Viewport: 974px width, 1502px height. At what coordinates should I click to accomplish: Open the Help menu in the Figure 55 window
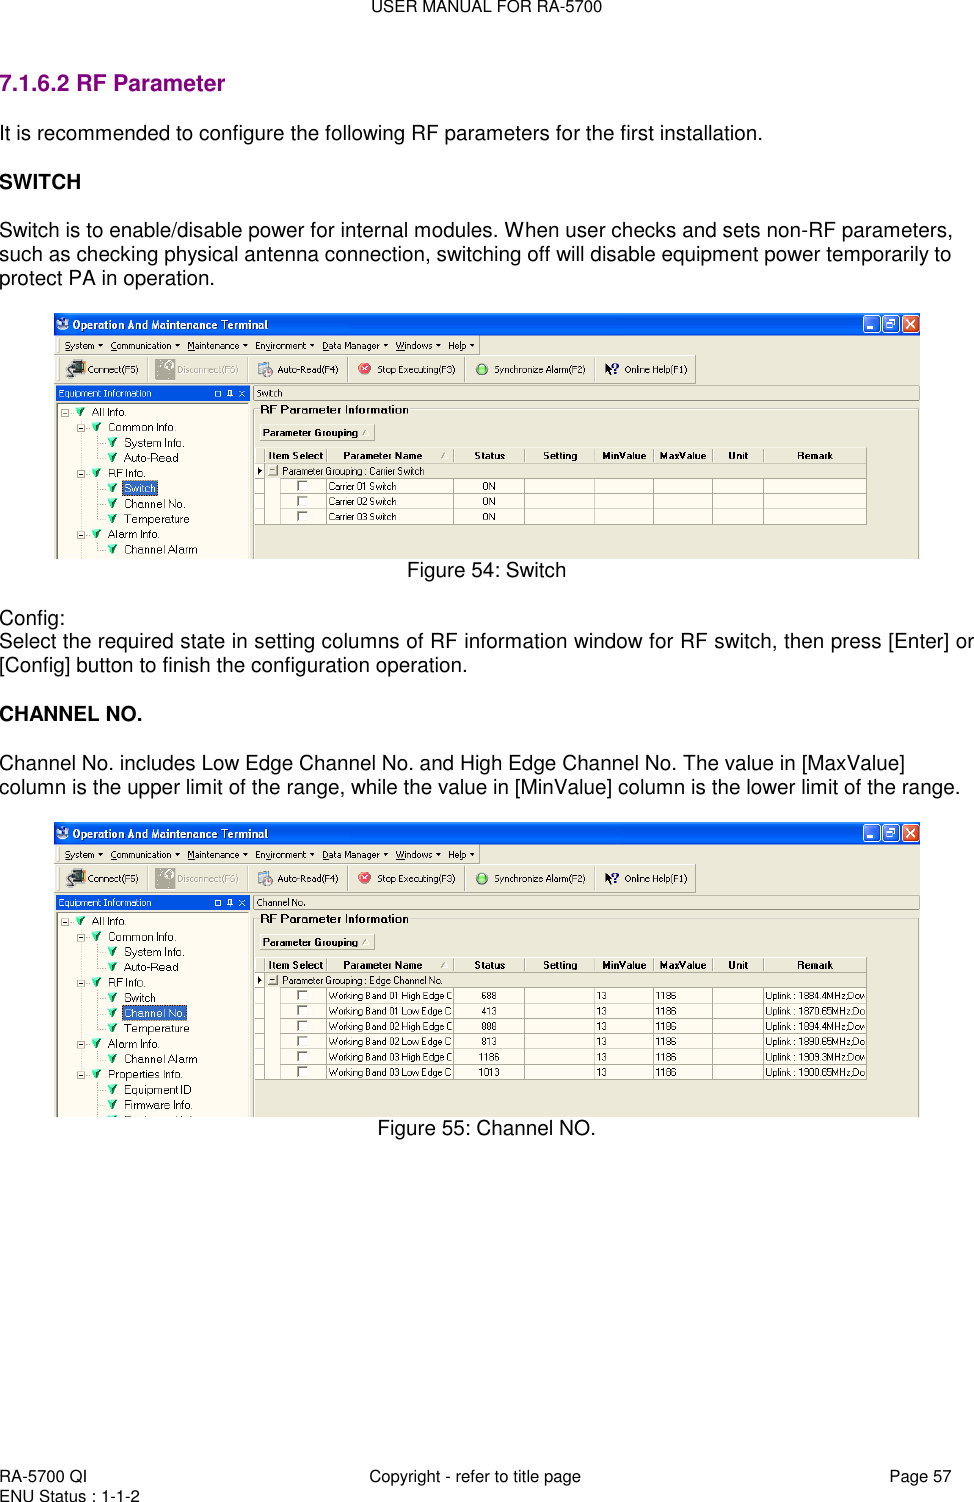[x=461, y=854]
